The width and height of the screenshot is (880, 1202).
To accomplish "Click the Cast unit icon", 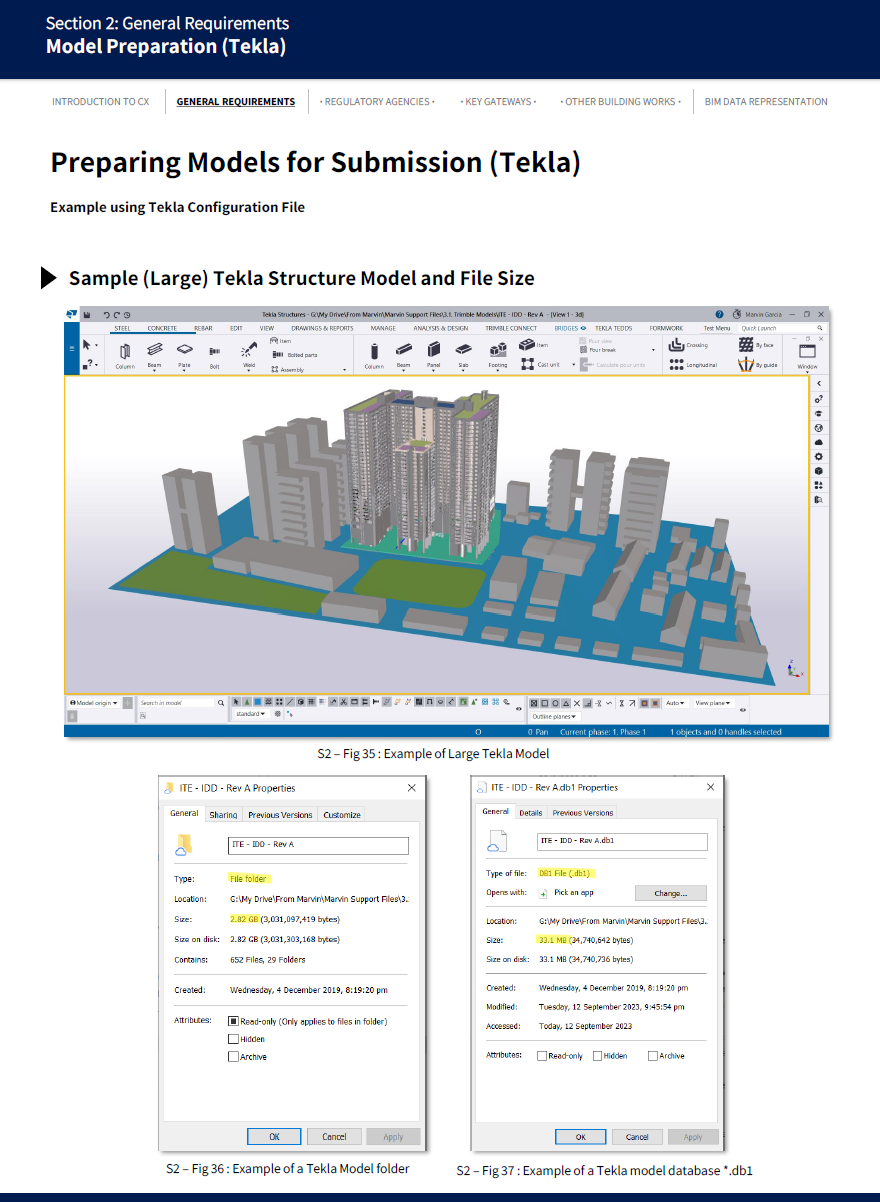I will coord(526,364).
